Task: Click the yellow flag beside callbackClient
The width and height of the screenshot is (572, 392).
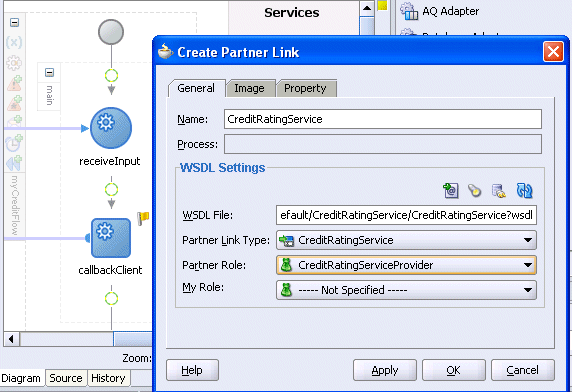Action: point(143,218)
